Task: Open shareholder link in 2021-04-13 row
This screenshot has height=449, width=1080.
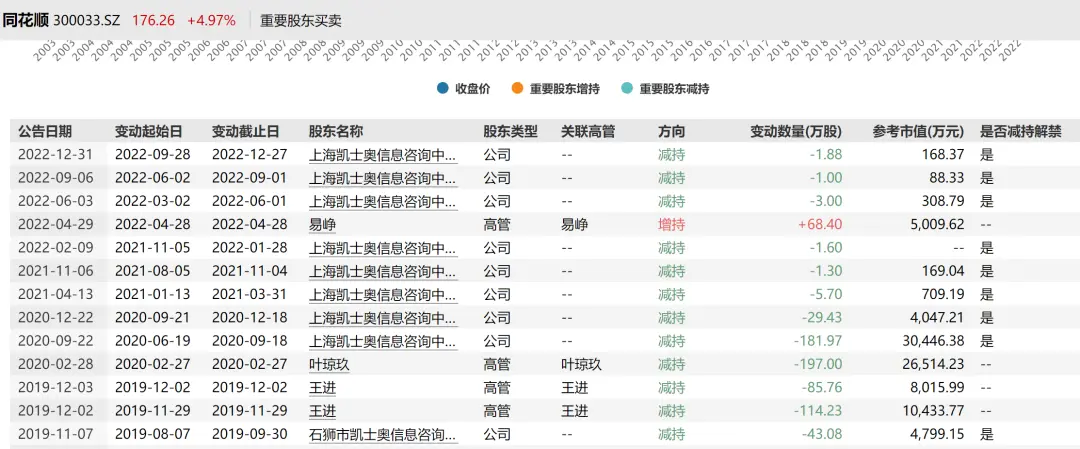Action: pyautogui.click(x=383, y=294)
